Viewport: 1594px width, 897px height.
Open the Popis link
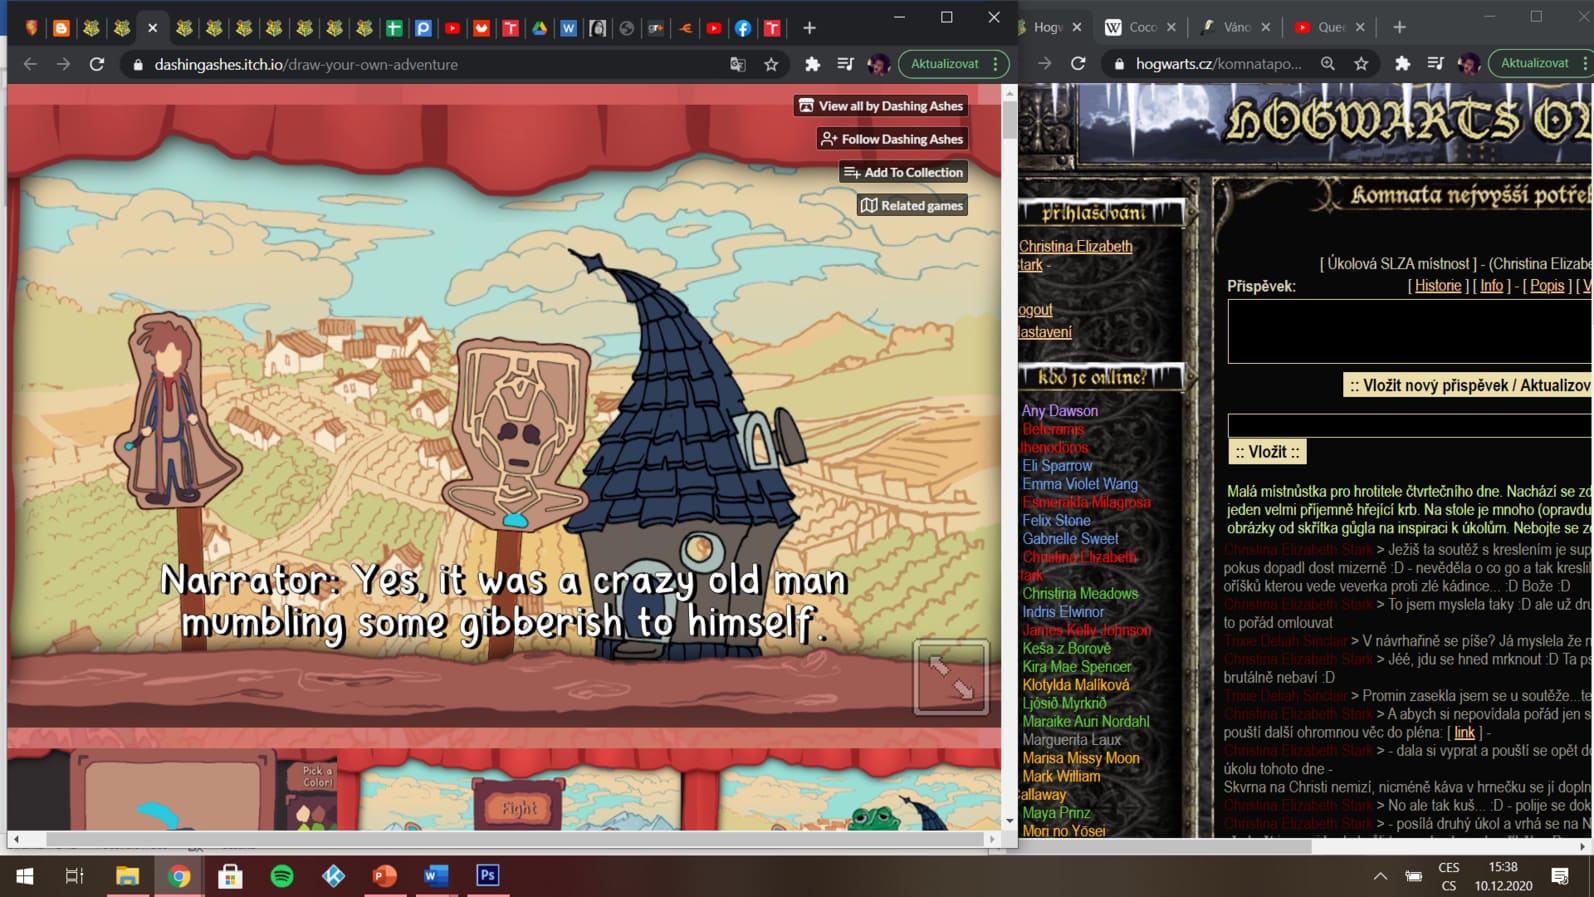(x=1547, y=286)
